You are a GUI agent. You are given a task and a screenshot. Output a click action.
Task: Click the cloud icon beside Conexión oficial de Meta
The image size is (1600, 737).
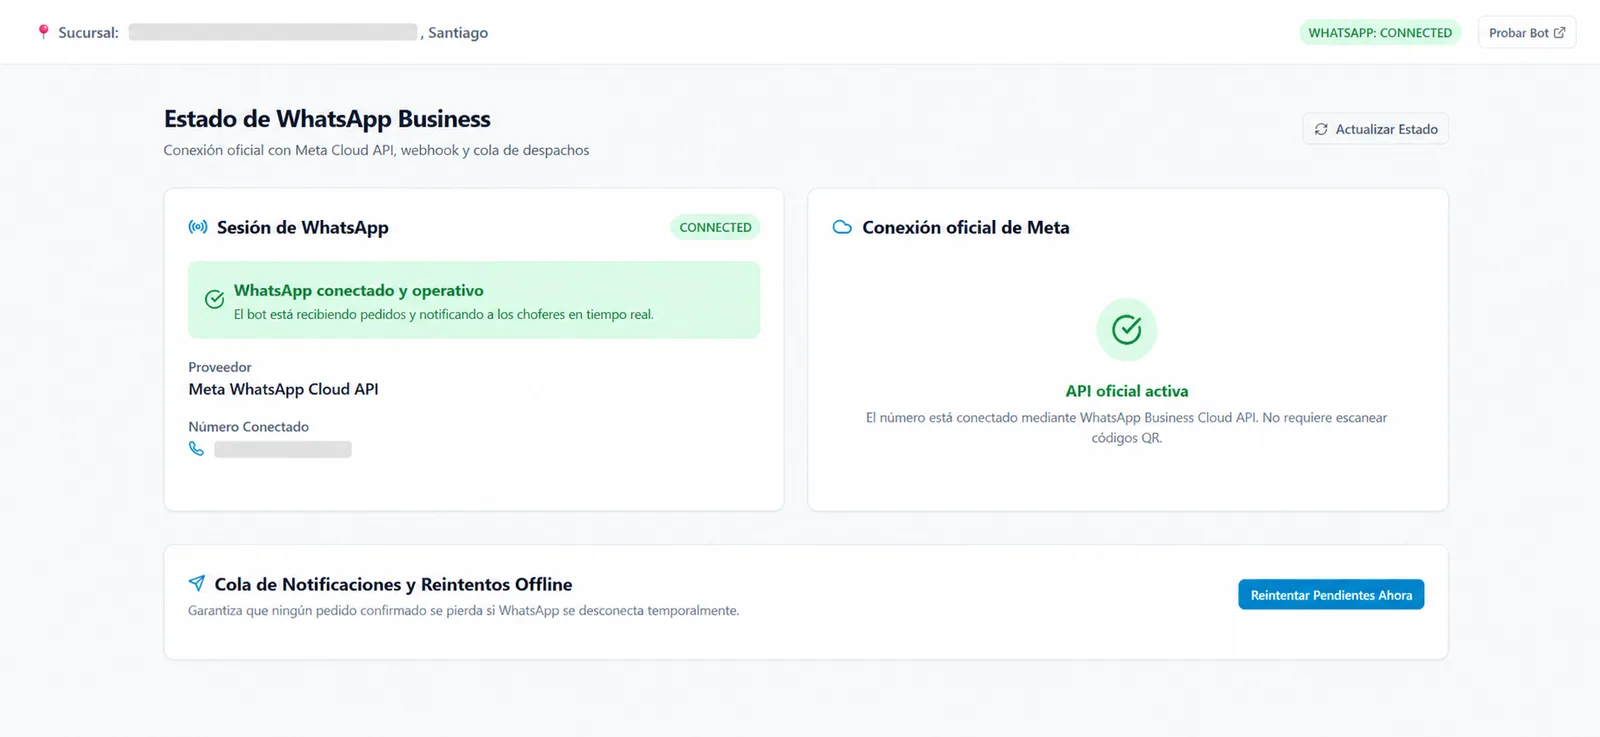point(842,227)
